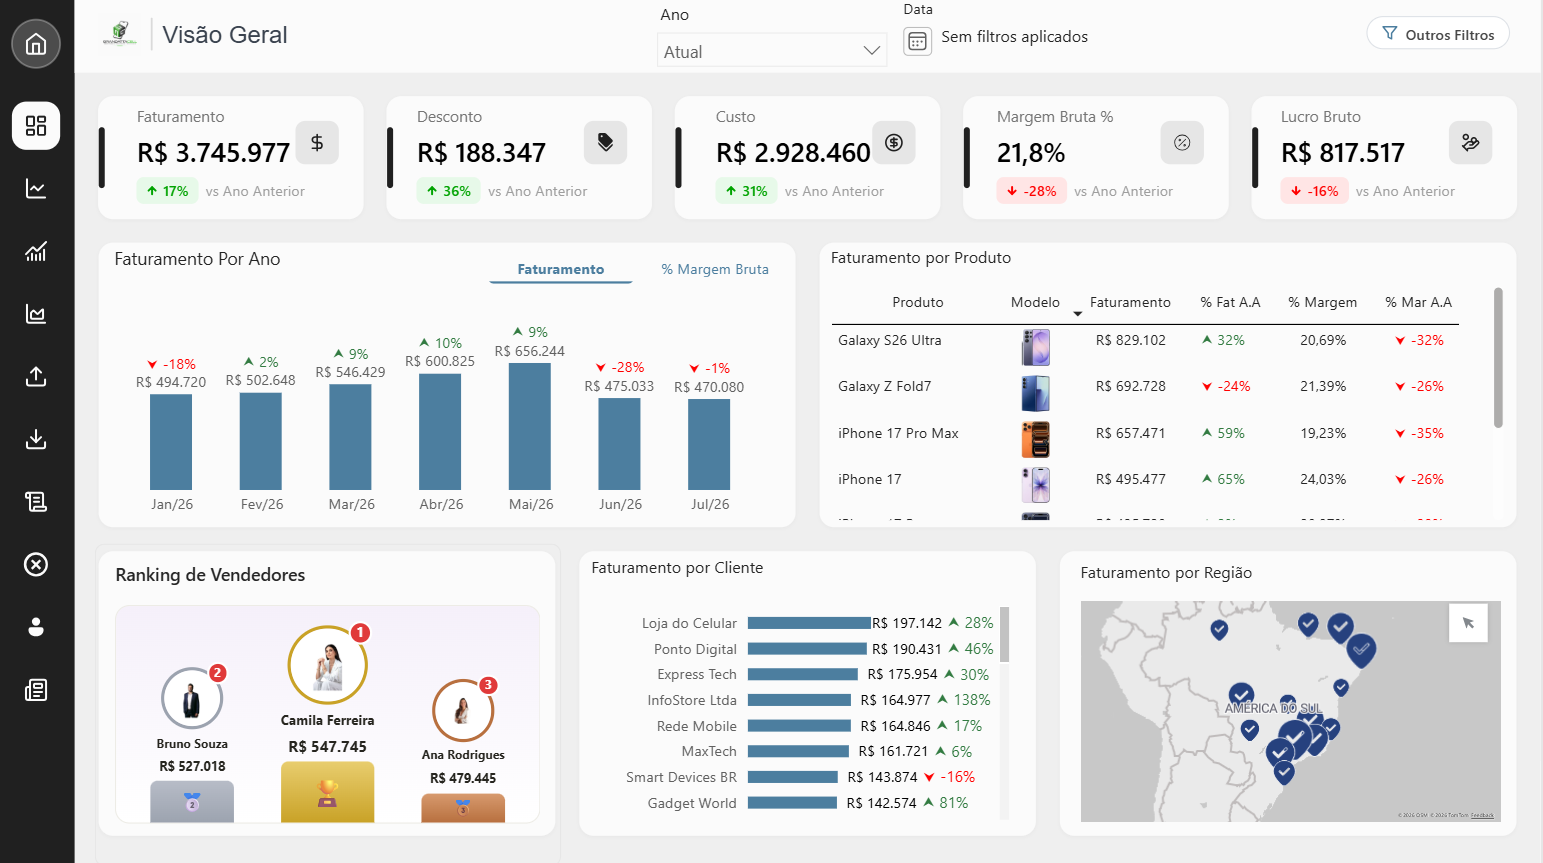Click the map select cursor tool
Viewport: 1543px width, 863px height.
(1468, 623)
